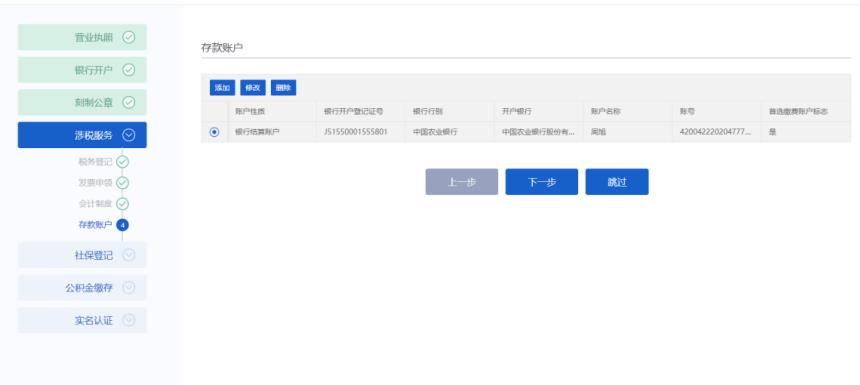Image resolution: width=860 pixels, height=385 pixels.
Task: Open the 营业执照 step in sidebar
Action: click(x=82, y=37)
